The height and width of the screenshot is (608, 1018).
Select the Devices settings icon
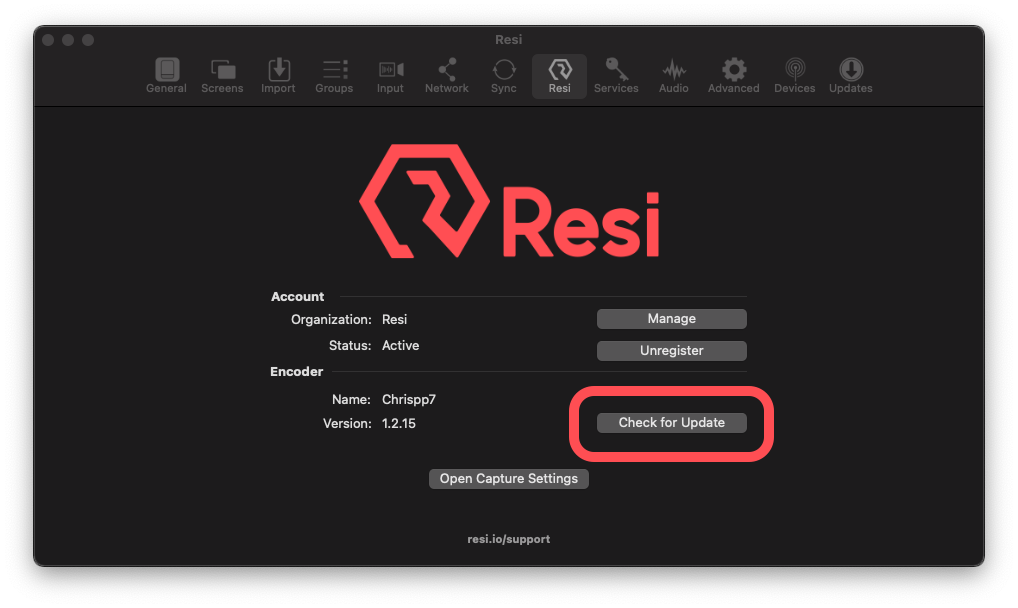pyautogui.click(x=794, y=75)
